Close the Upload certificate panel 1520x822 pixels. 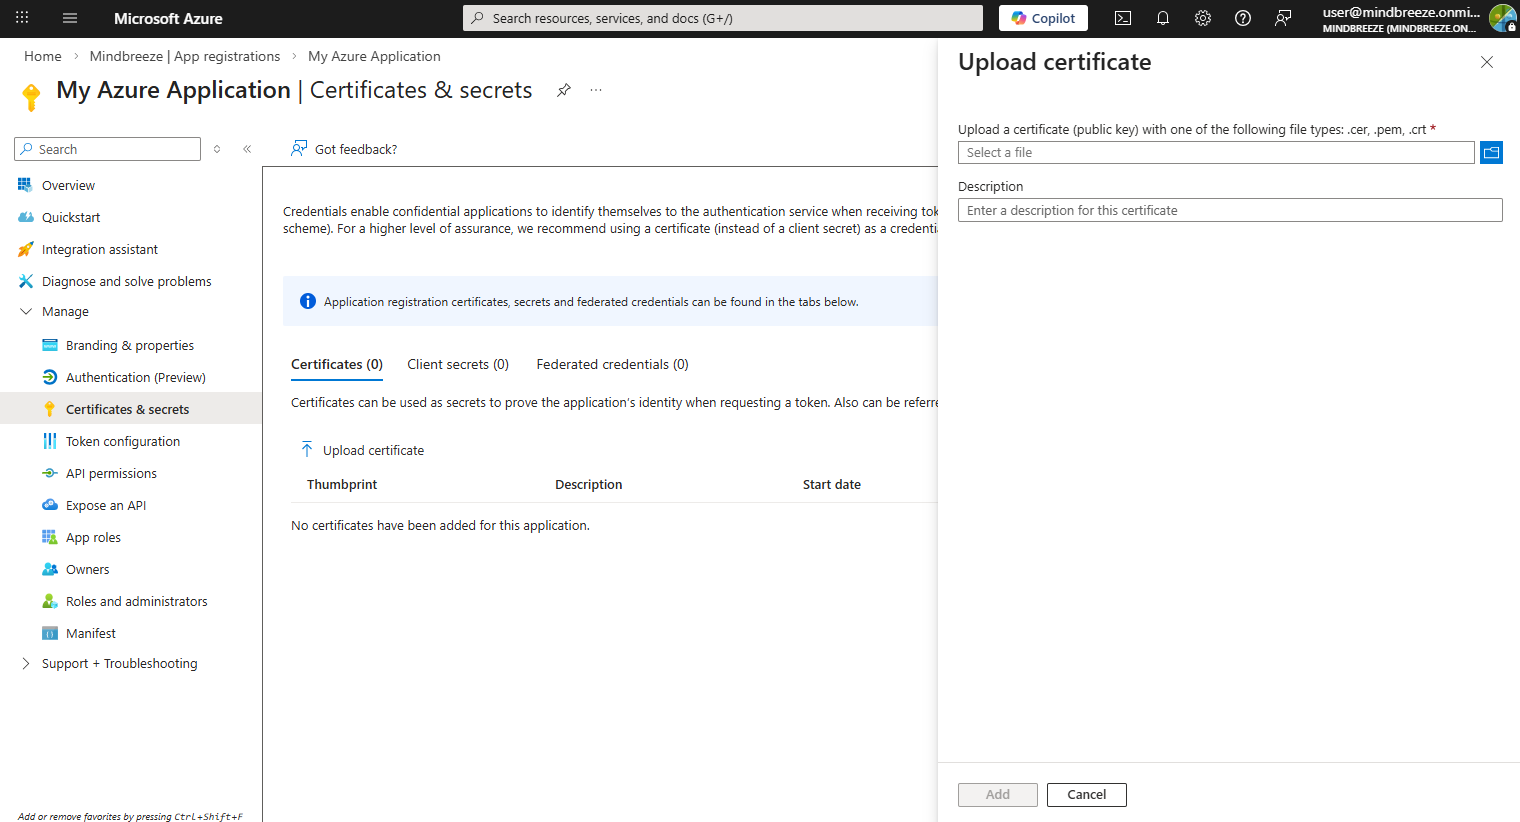(1487, 62)
